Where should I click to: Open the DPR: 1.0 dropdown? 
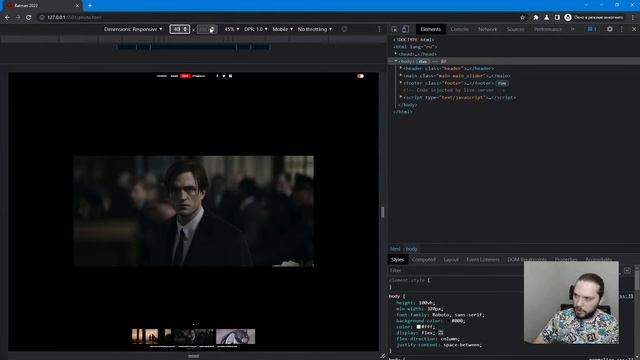[x=256, y=29]
